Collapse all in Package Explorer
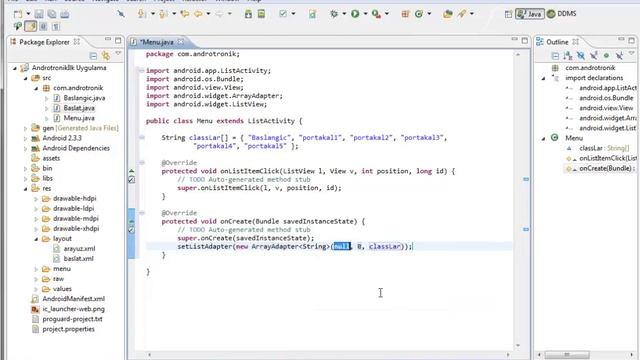This screenshot has width=640, height=360. [93, 56]
